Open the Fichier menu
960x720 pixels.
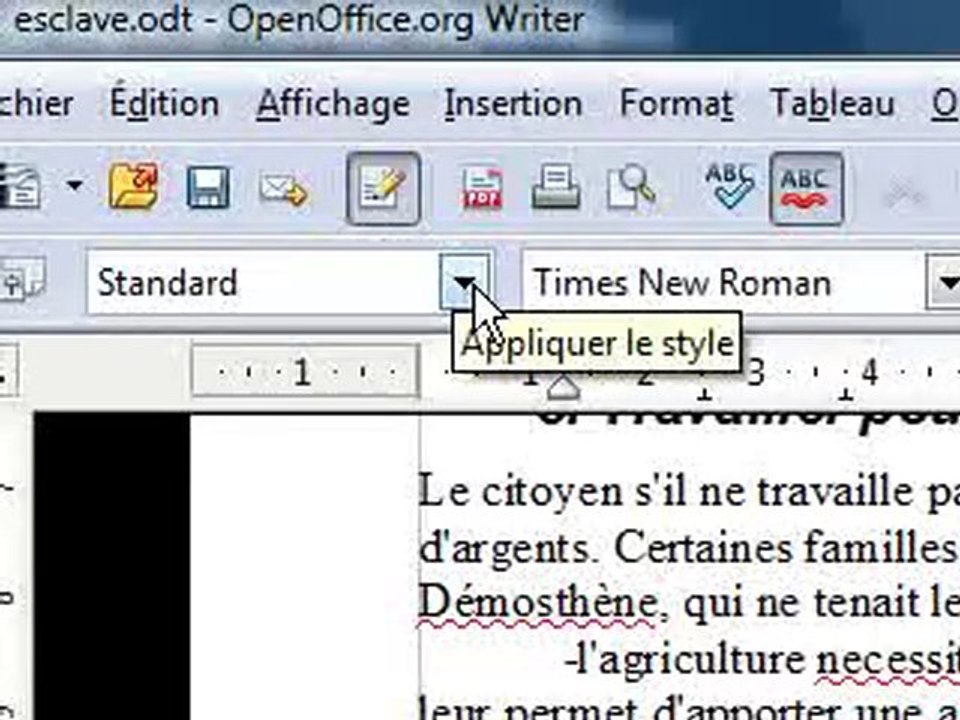tap(37, 103)
